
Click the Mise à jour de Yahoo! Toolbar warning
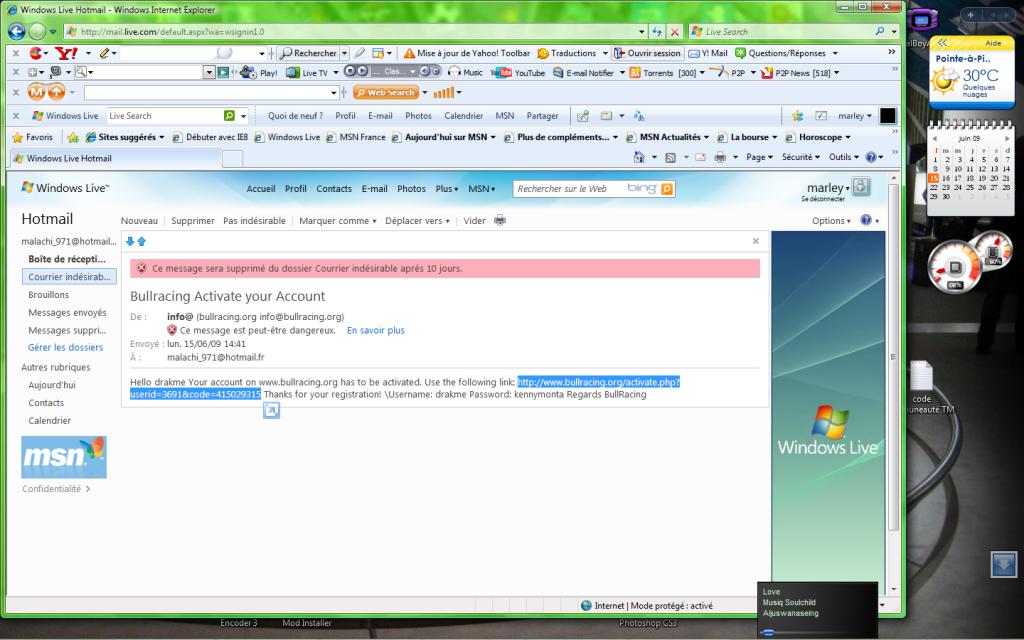pyautogui.click(x=466, y=53)
